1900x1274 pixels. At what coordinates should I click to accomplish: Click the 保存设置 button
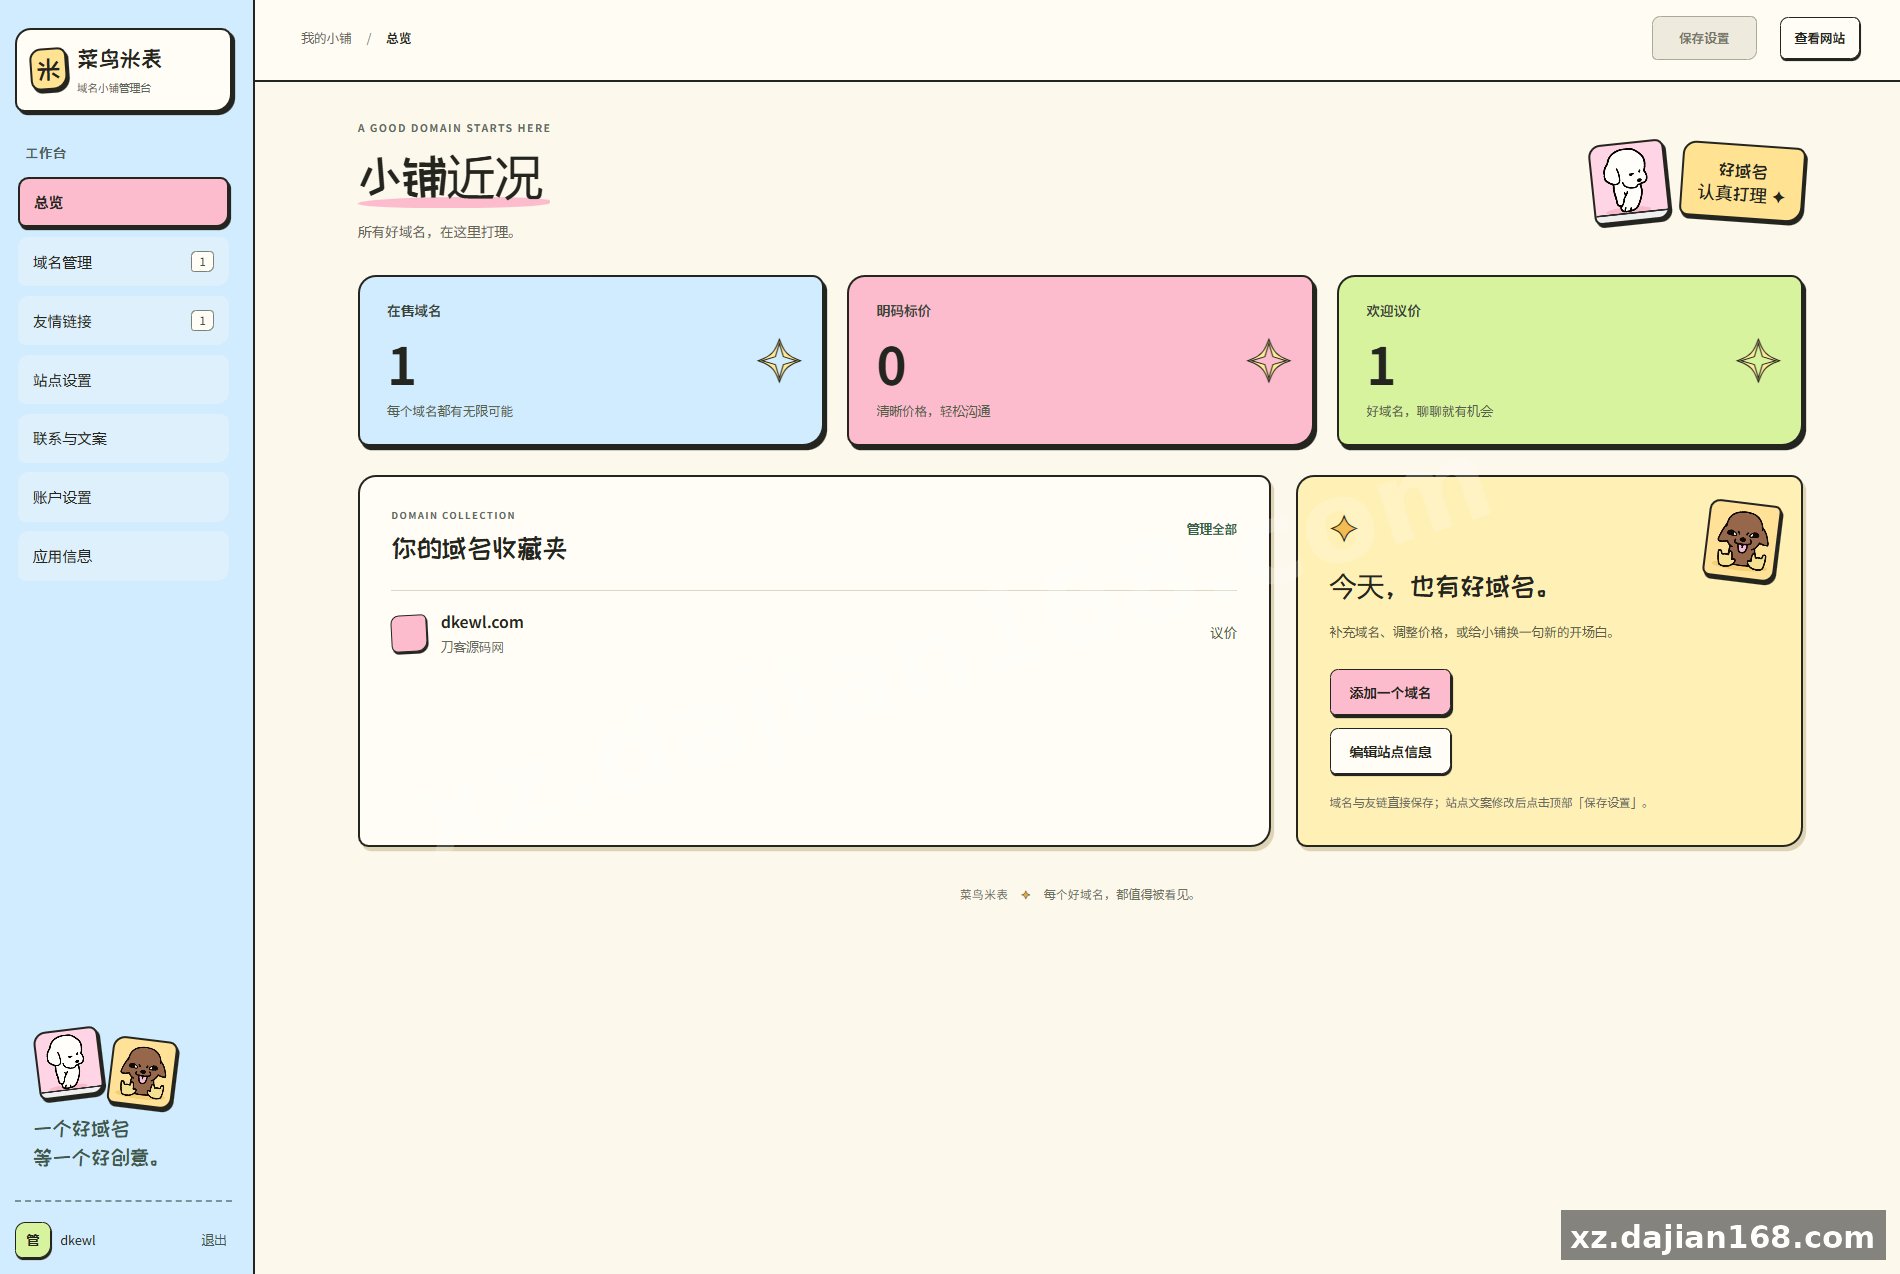click(x=1704, y=38)
